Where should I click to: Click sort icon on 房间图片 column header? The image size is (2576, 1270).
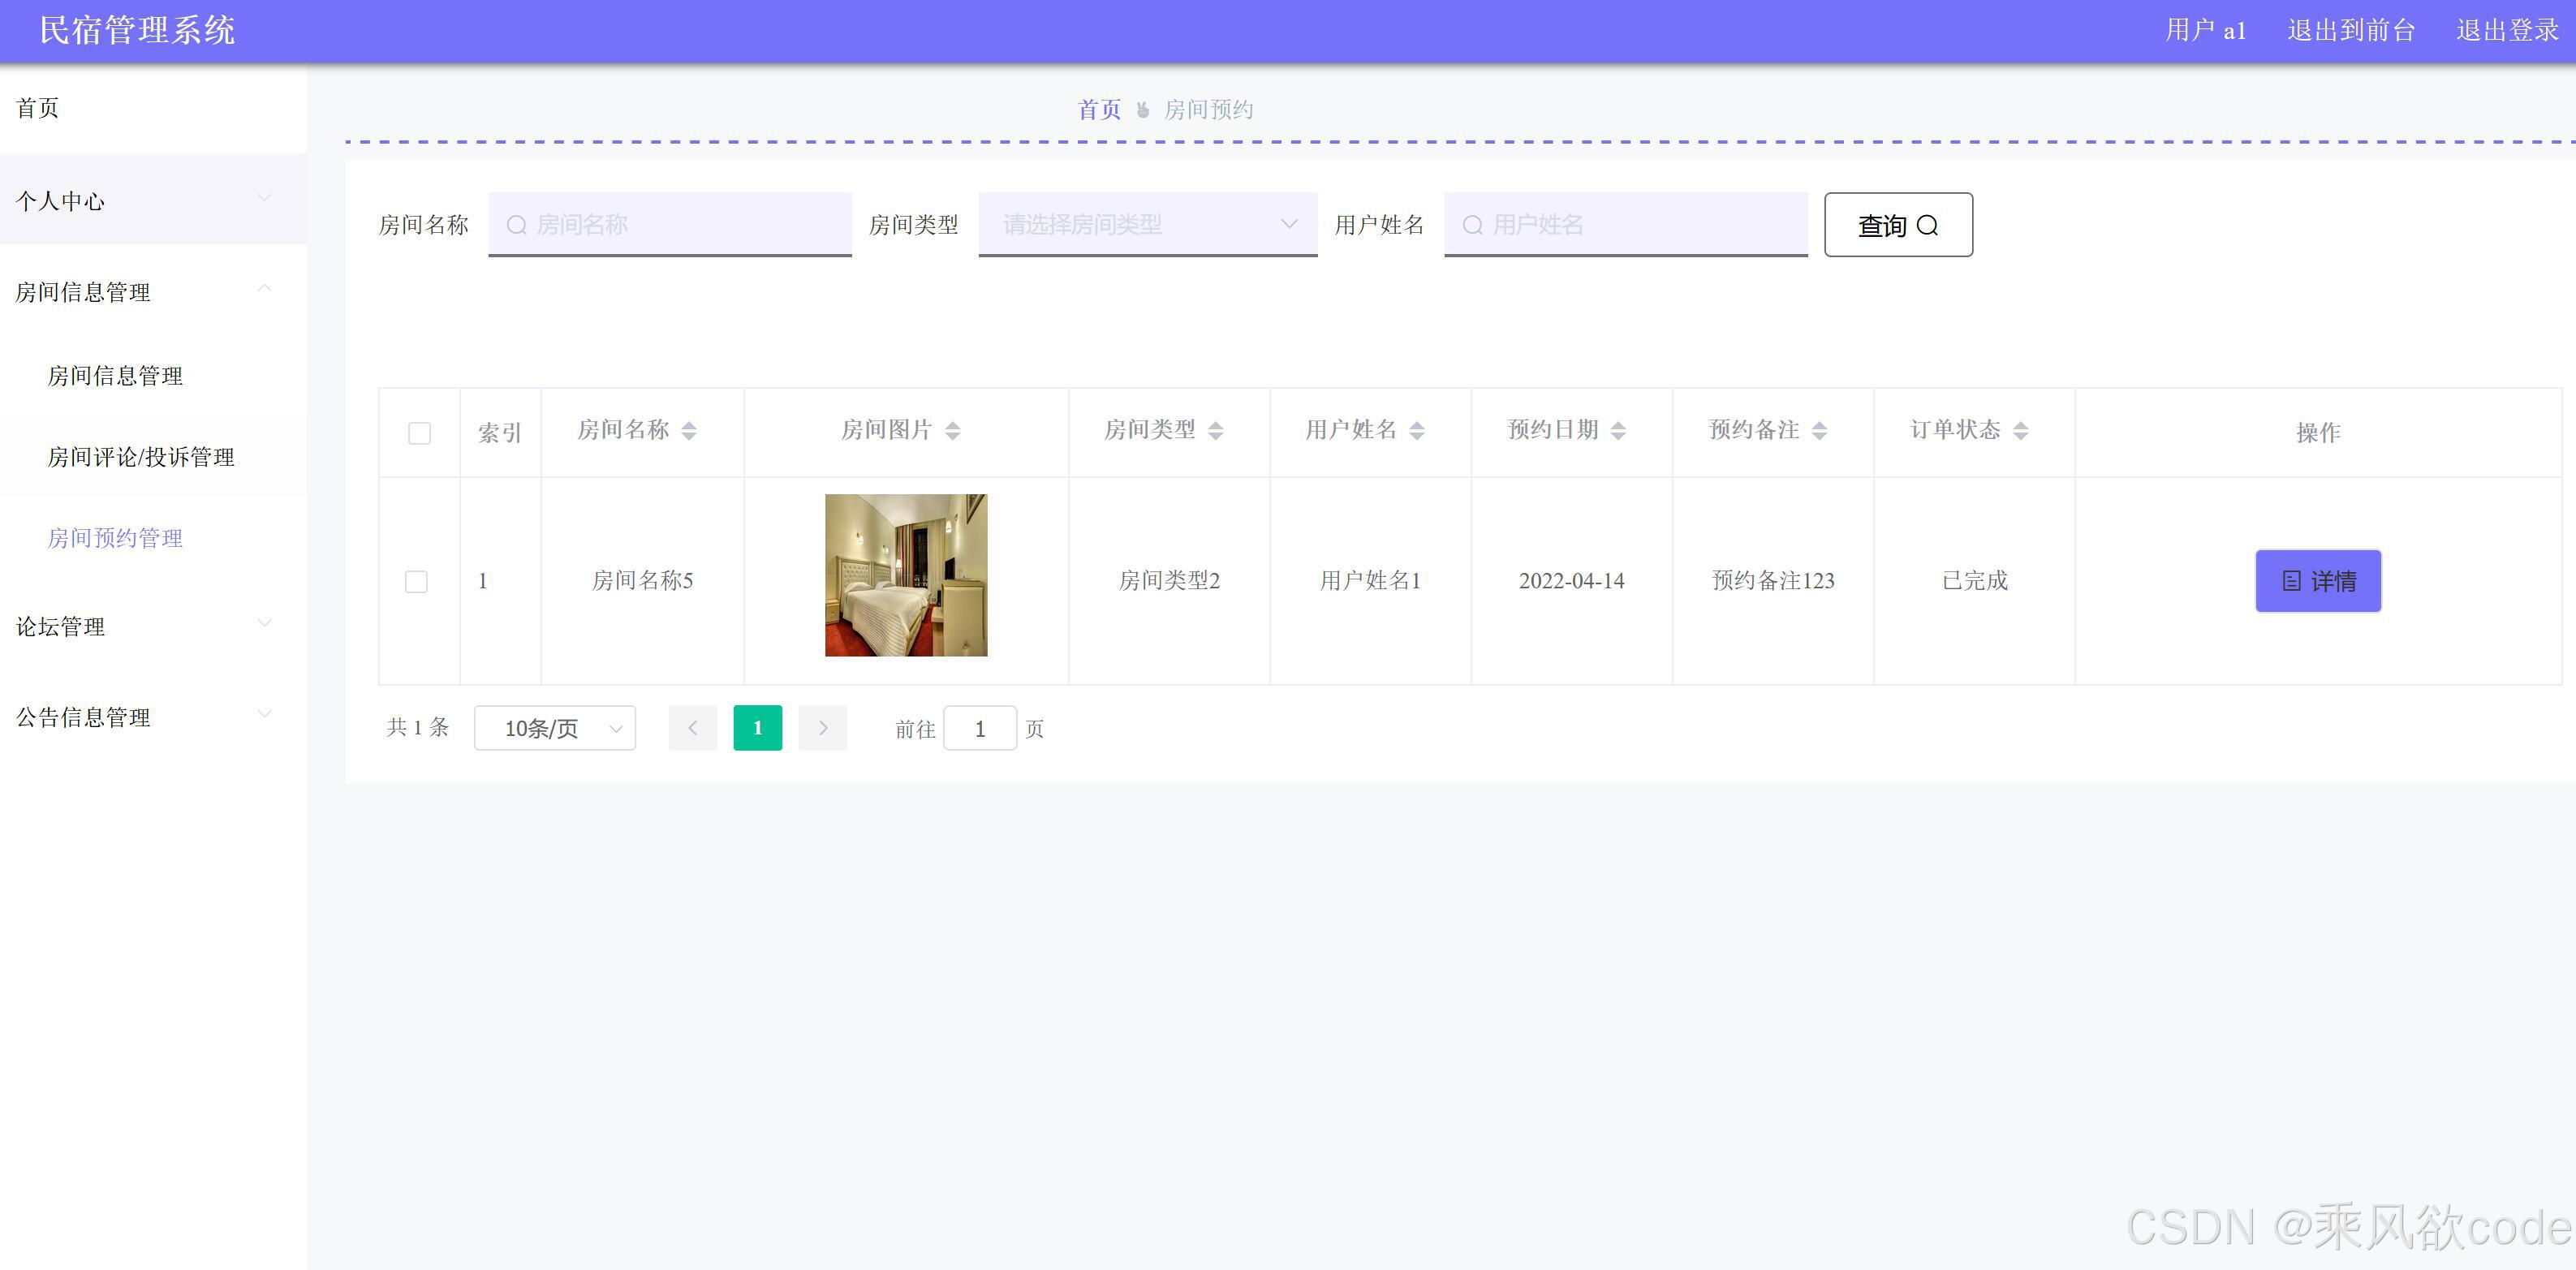pyautogui.click(x=952, y=431)
